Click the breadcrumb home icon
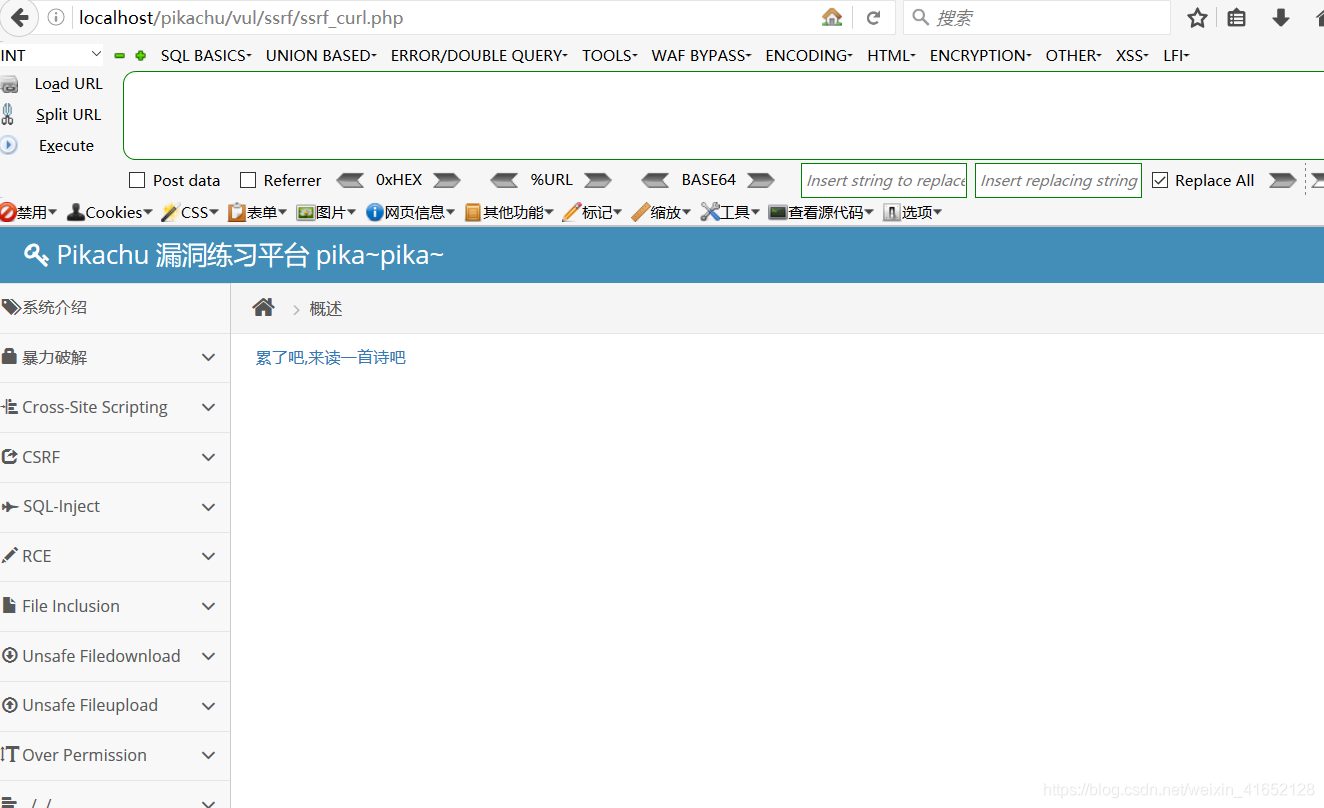Viewport: 1324px width, 808px height. [x=264, y=307]
